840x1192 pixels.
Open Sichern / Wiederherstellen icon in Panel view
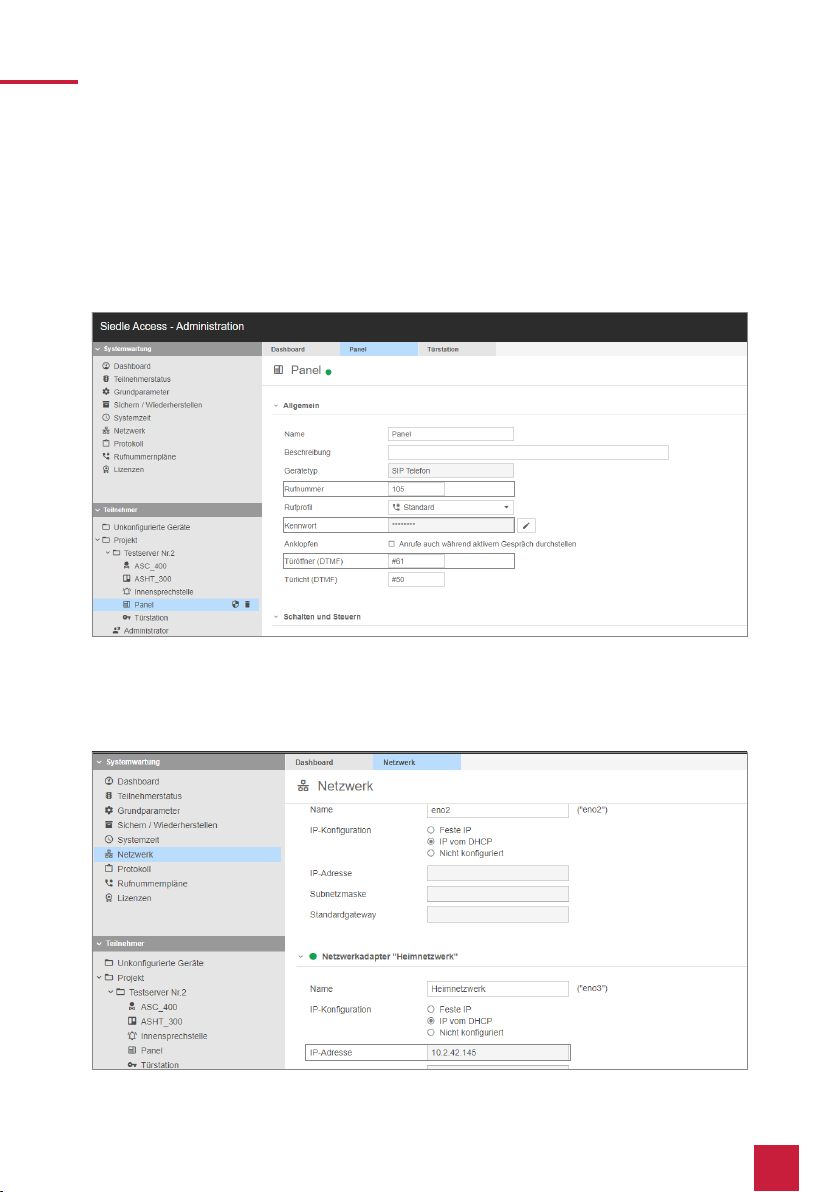point(106,404)
